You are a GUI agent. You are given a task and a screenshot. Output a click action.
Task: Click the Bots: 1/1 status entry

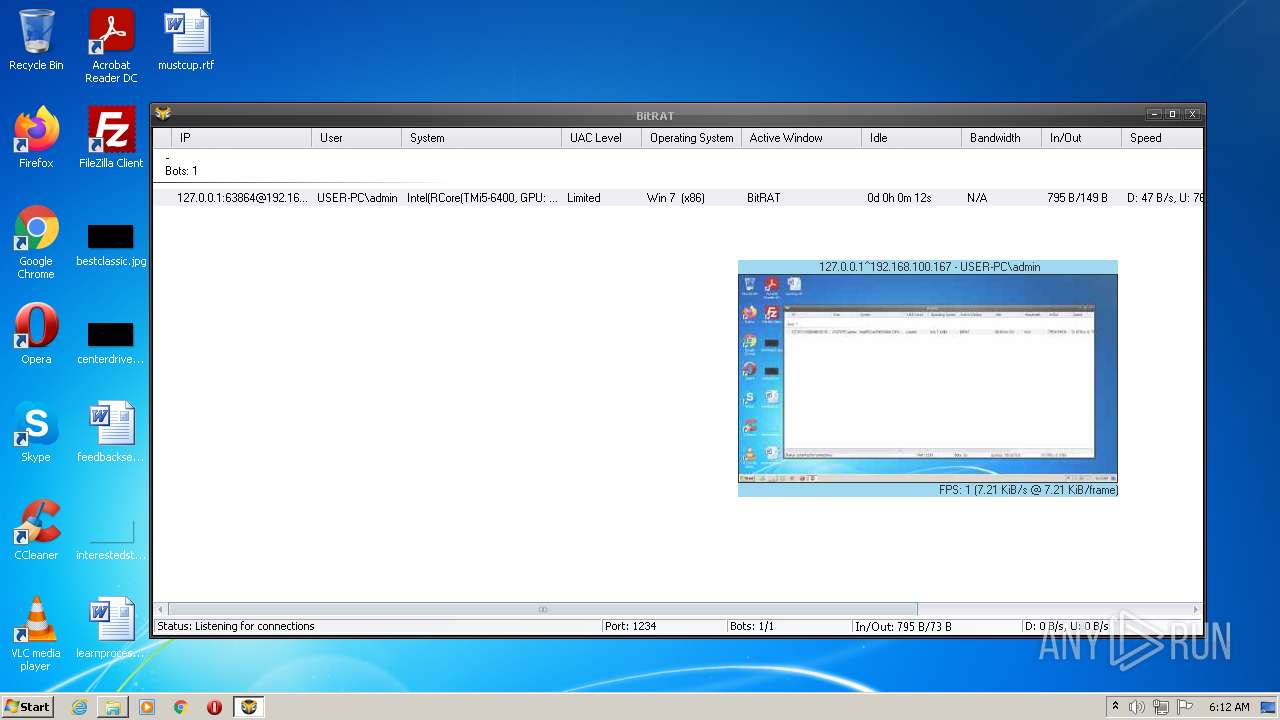[x=752, y=626]
